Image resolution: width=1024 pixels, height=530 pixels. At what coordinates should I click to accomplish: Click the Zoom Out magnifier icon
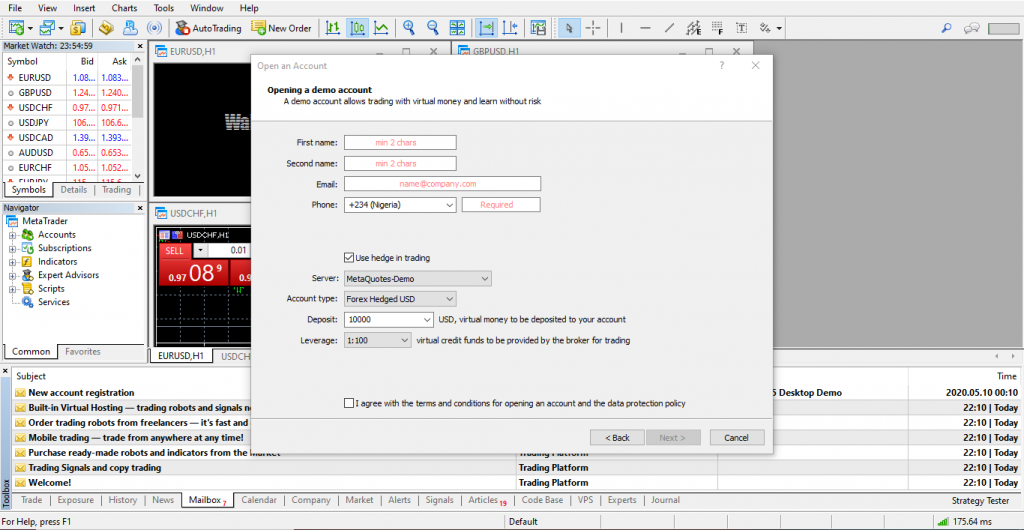(x=433, y=28)
